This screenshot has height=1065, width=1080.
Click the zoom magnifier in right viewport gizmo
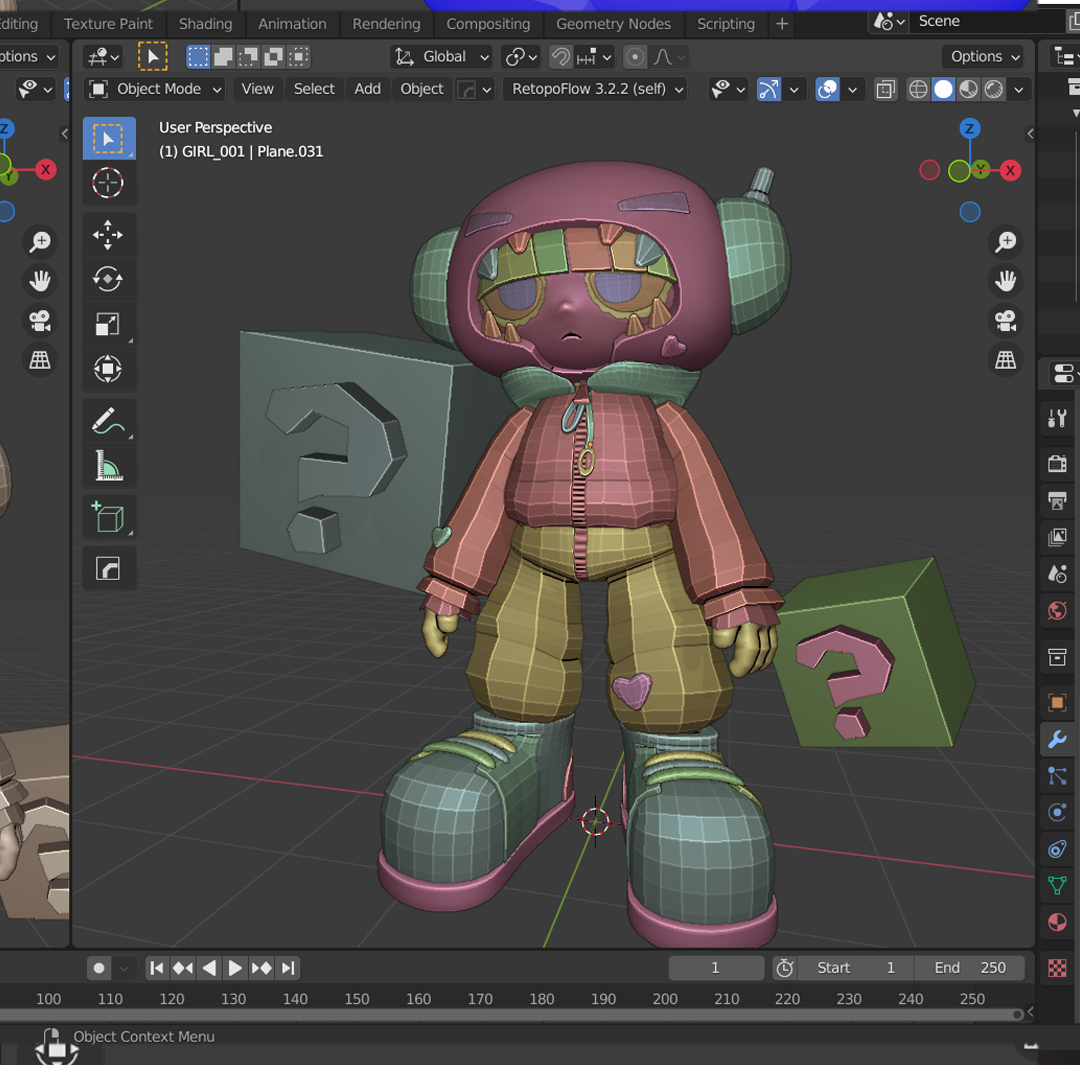(1005, 242)
